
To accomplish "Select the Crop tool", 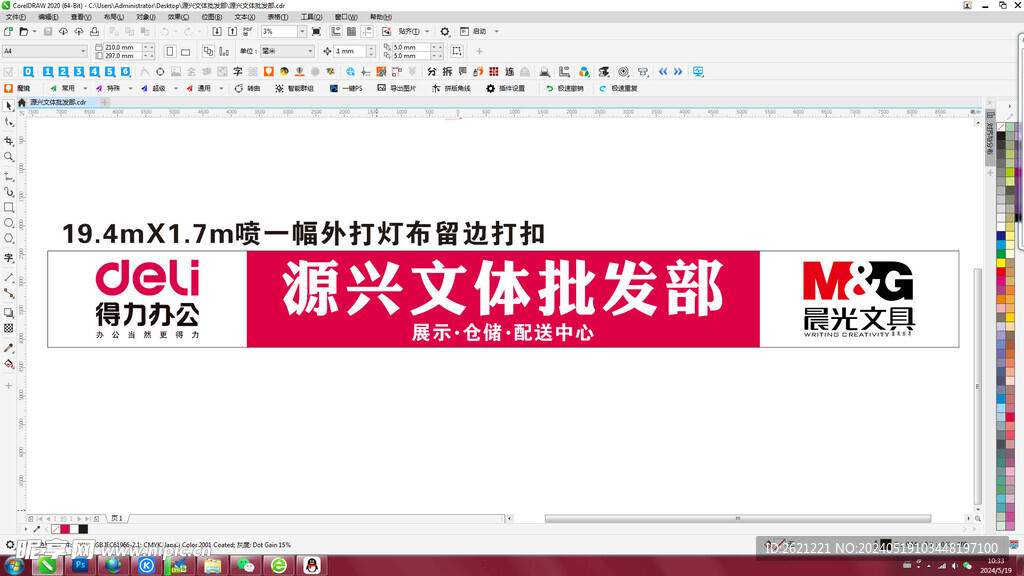I will [8, 141].
